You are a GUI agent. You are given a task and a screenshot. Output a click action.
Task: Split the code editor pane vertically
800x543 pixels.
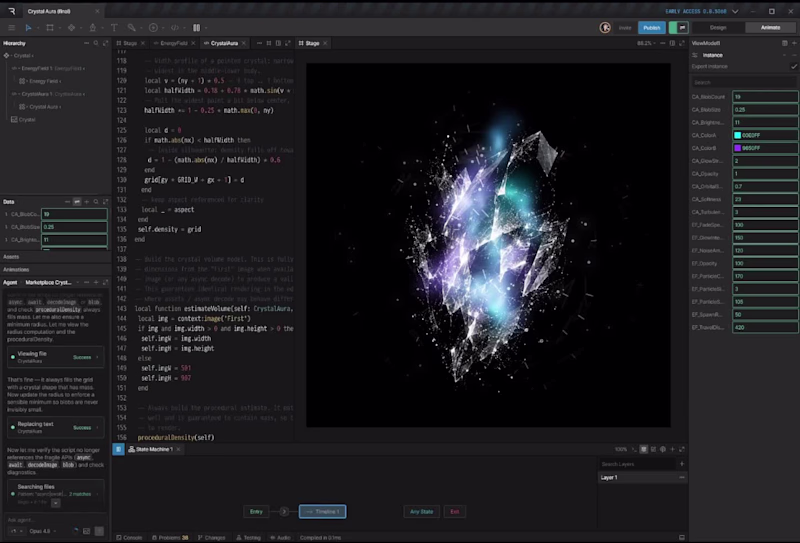click(x=278, y=43)
